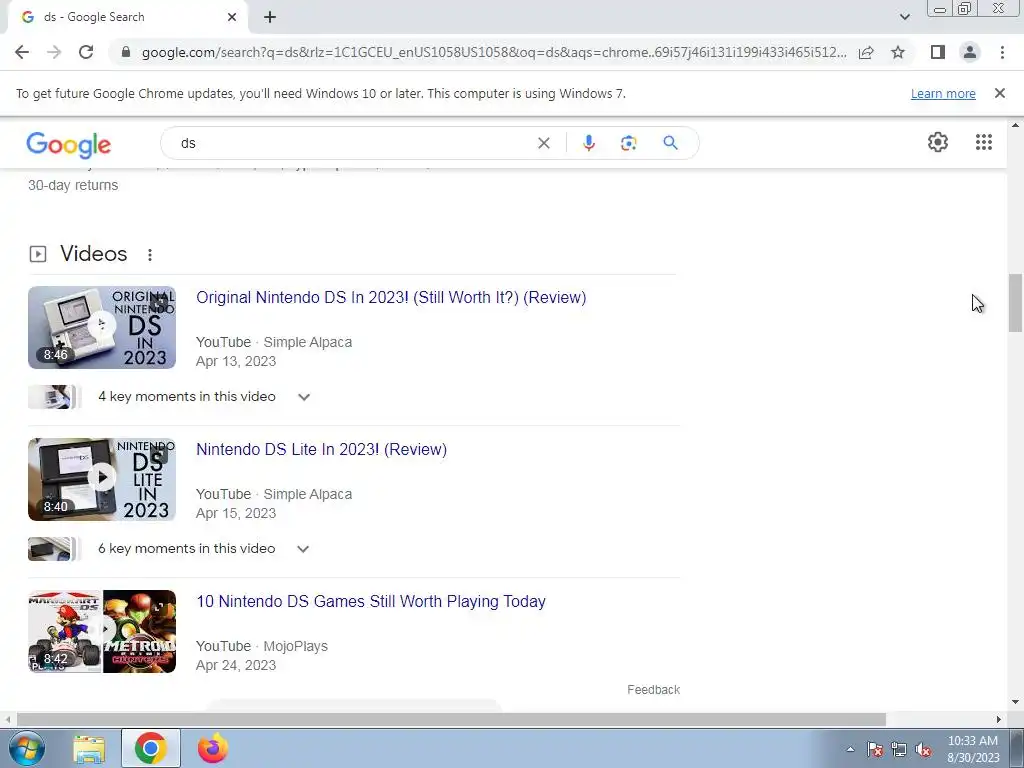The height and width of the screenshot is (768, 1024).
Task: Share this page using the share icon
Action: coord(866,52)
